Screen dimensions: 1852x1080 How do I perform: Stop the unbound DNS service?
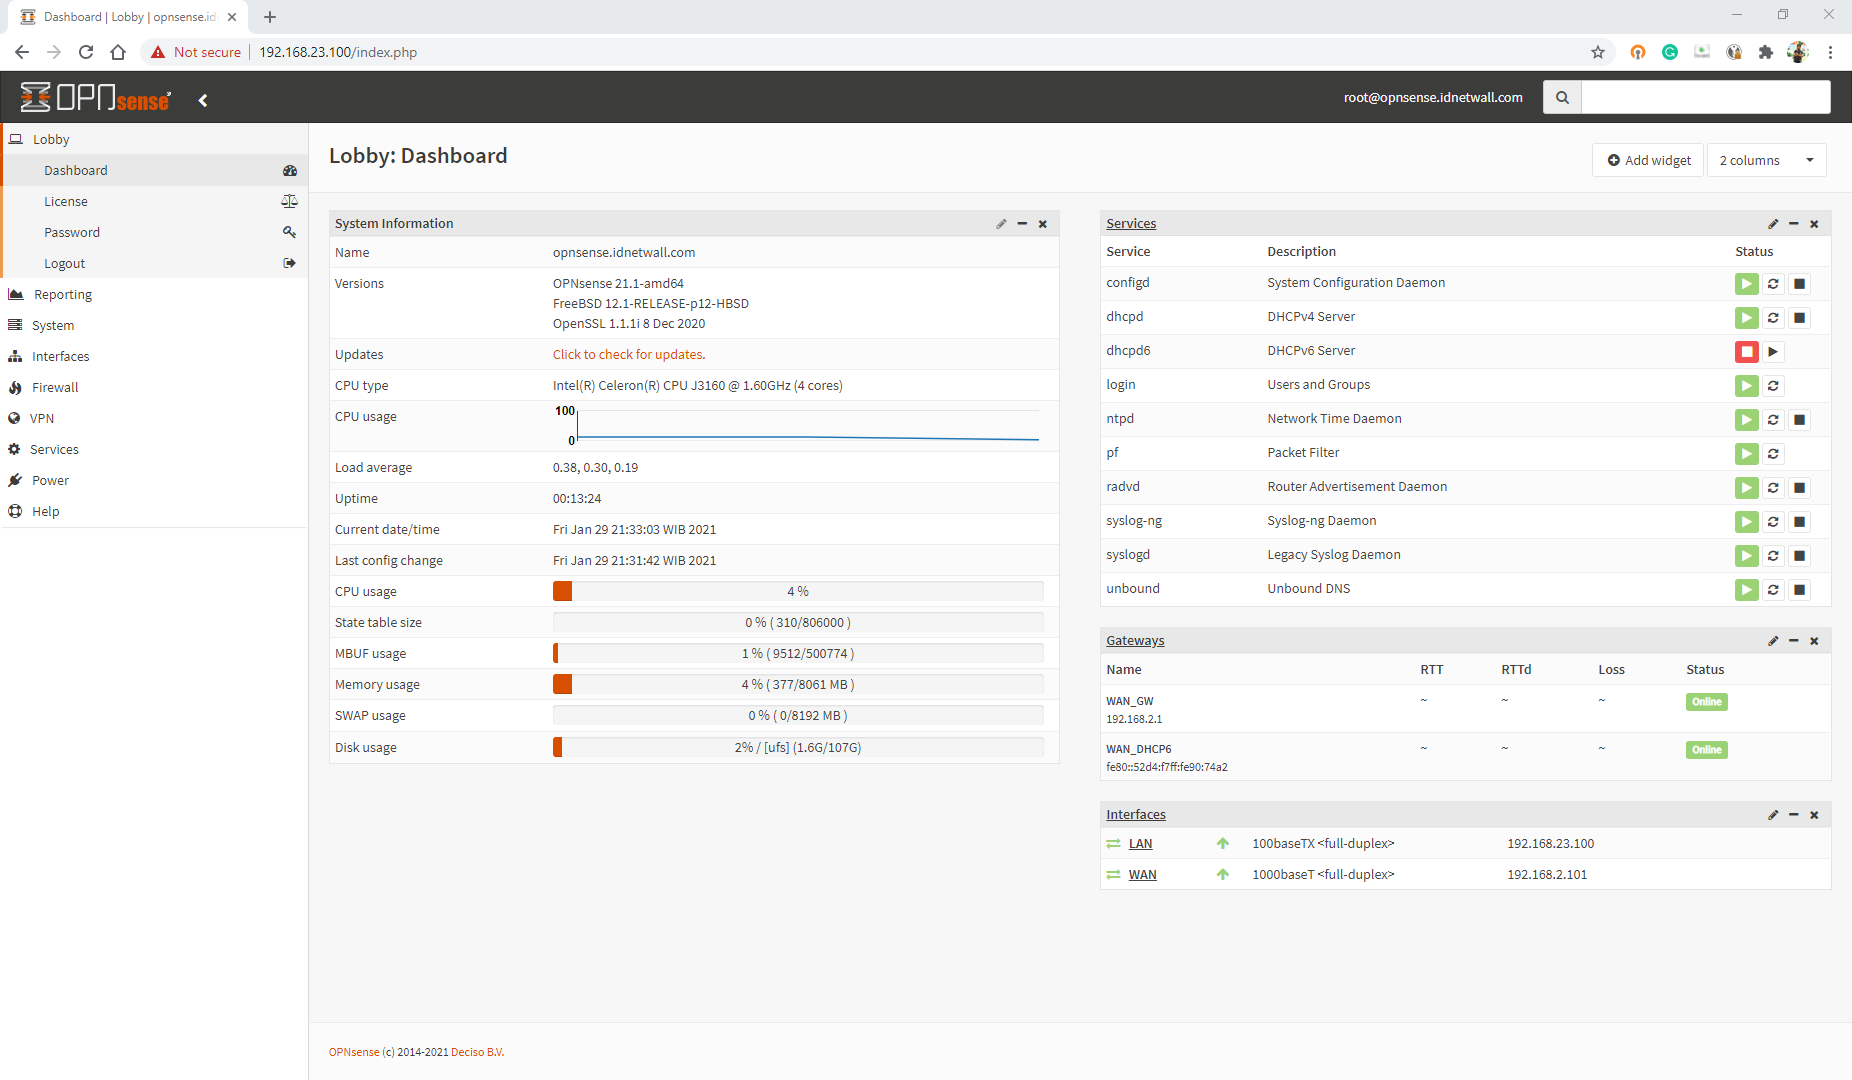[x=1799, y=589]
